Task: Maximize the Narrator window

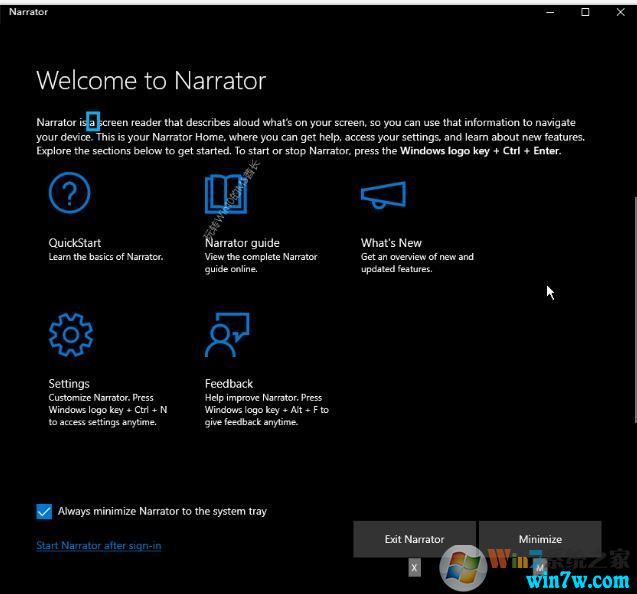Action: 585,12
